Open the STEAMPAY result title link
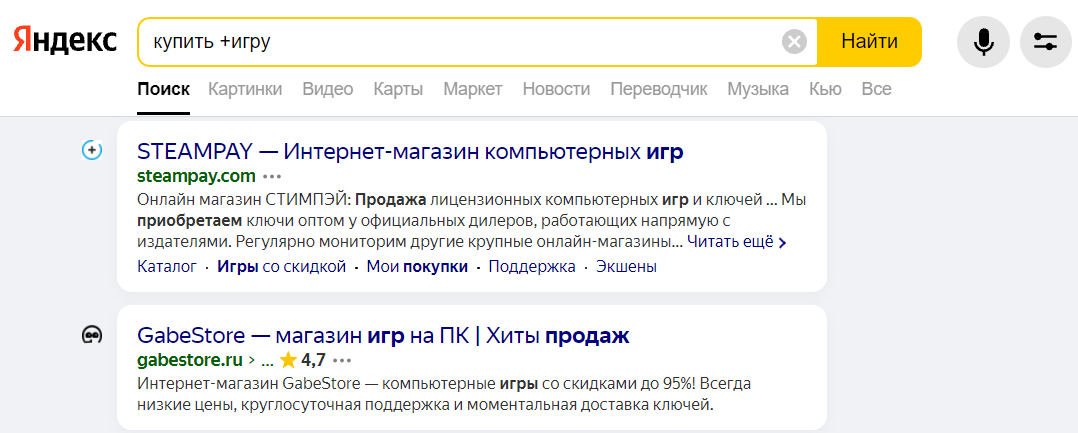This screenshot has width=1078, height=433. (x=410, y=151)
